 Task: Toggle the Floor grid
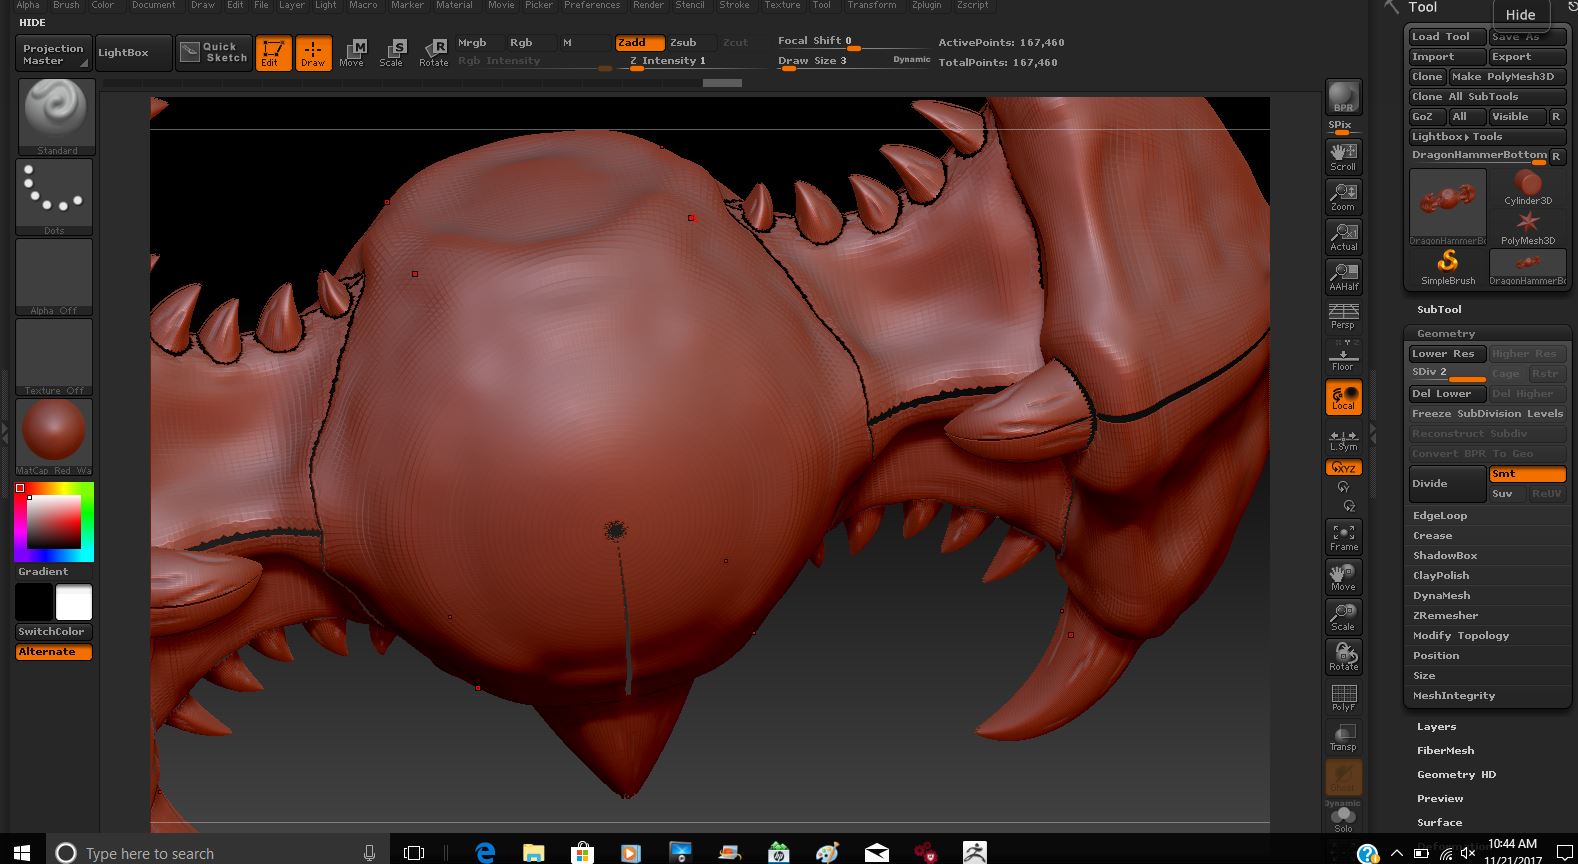click(x=1343, y=356)
